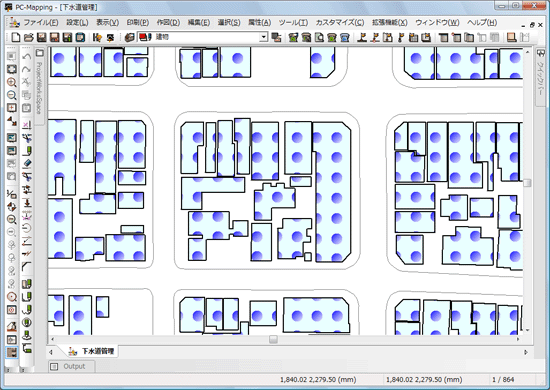Select the Zoom in magnifier tool
Viewport: 550px width, 390px height.
12,82
